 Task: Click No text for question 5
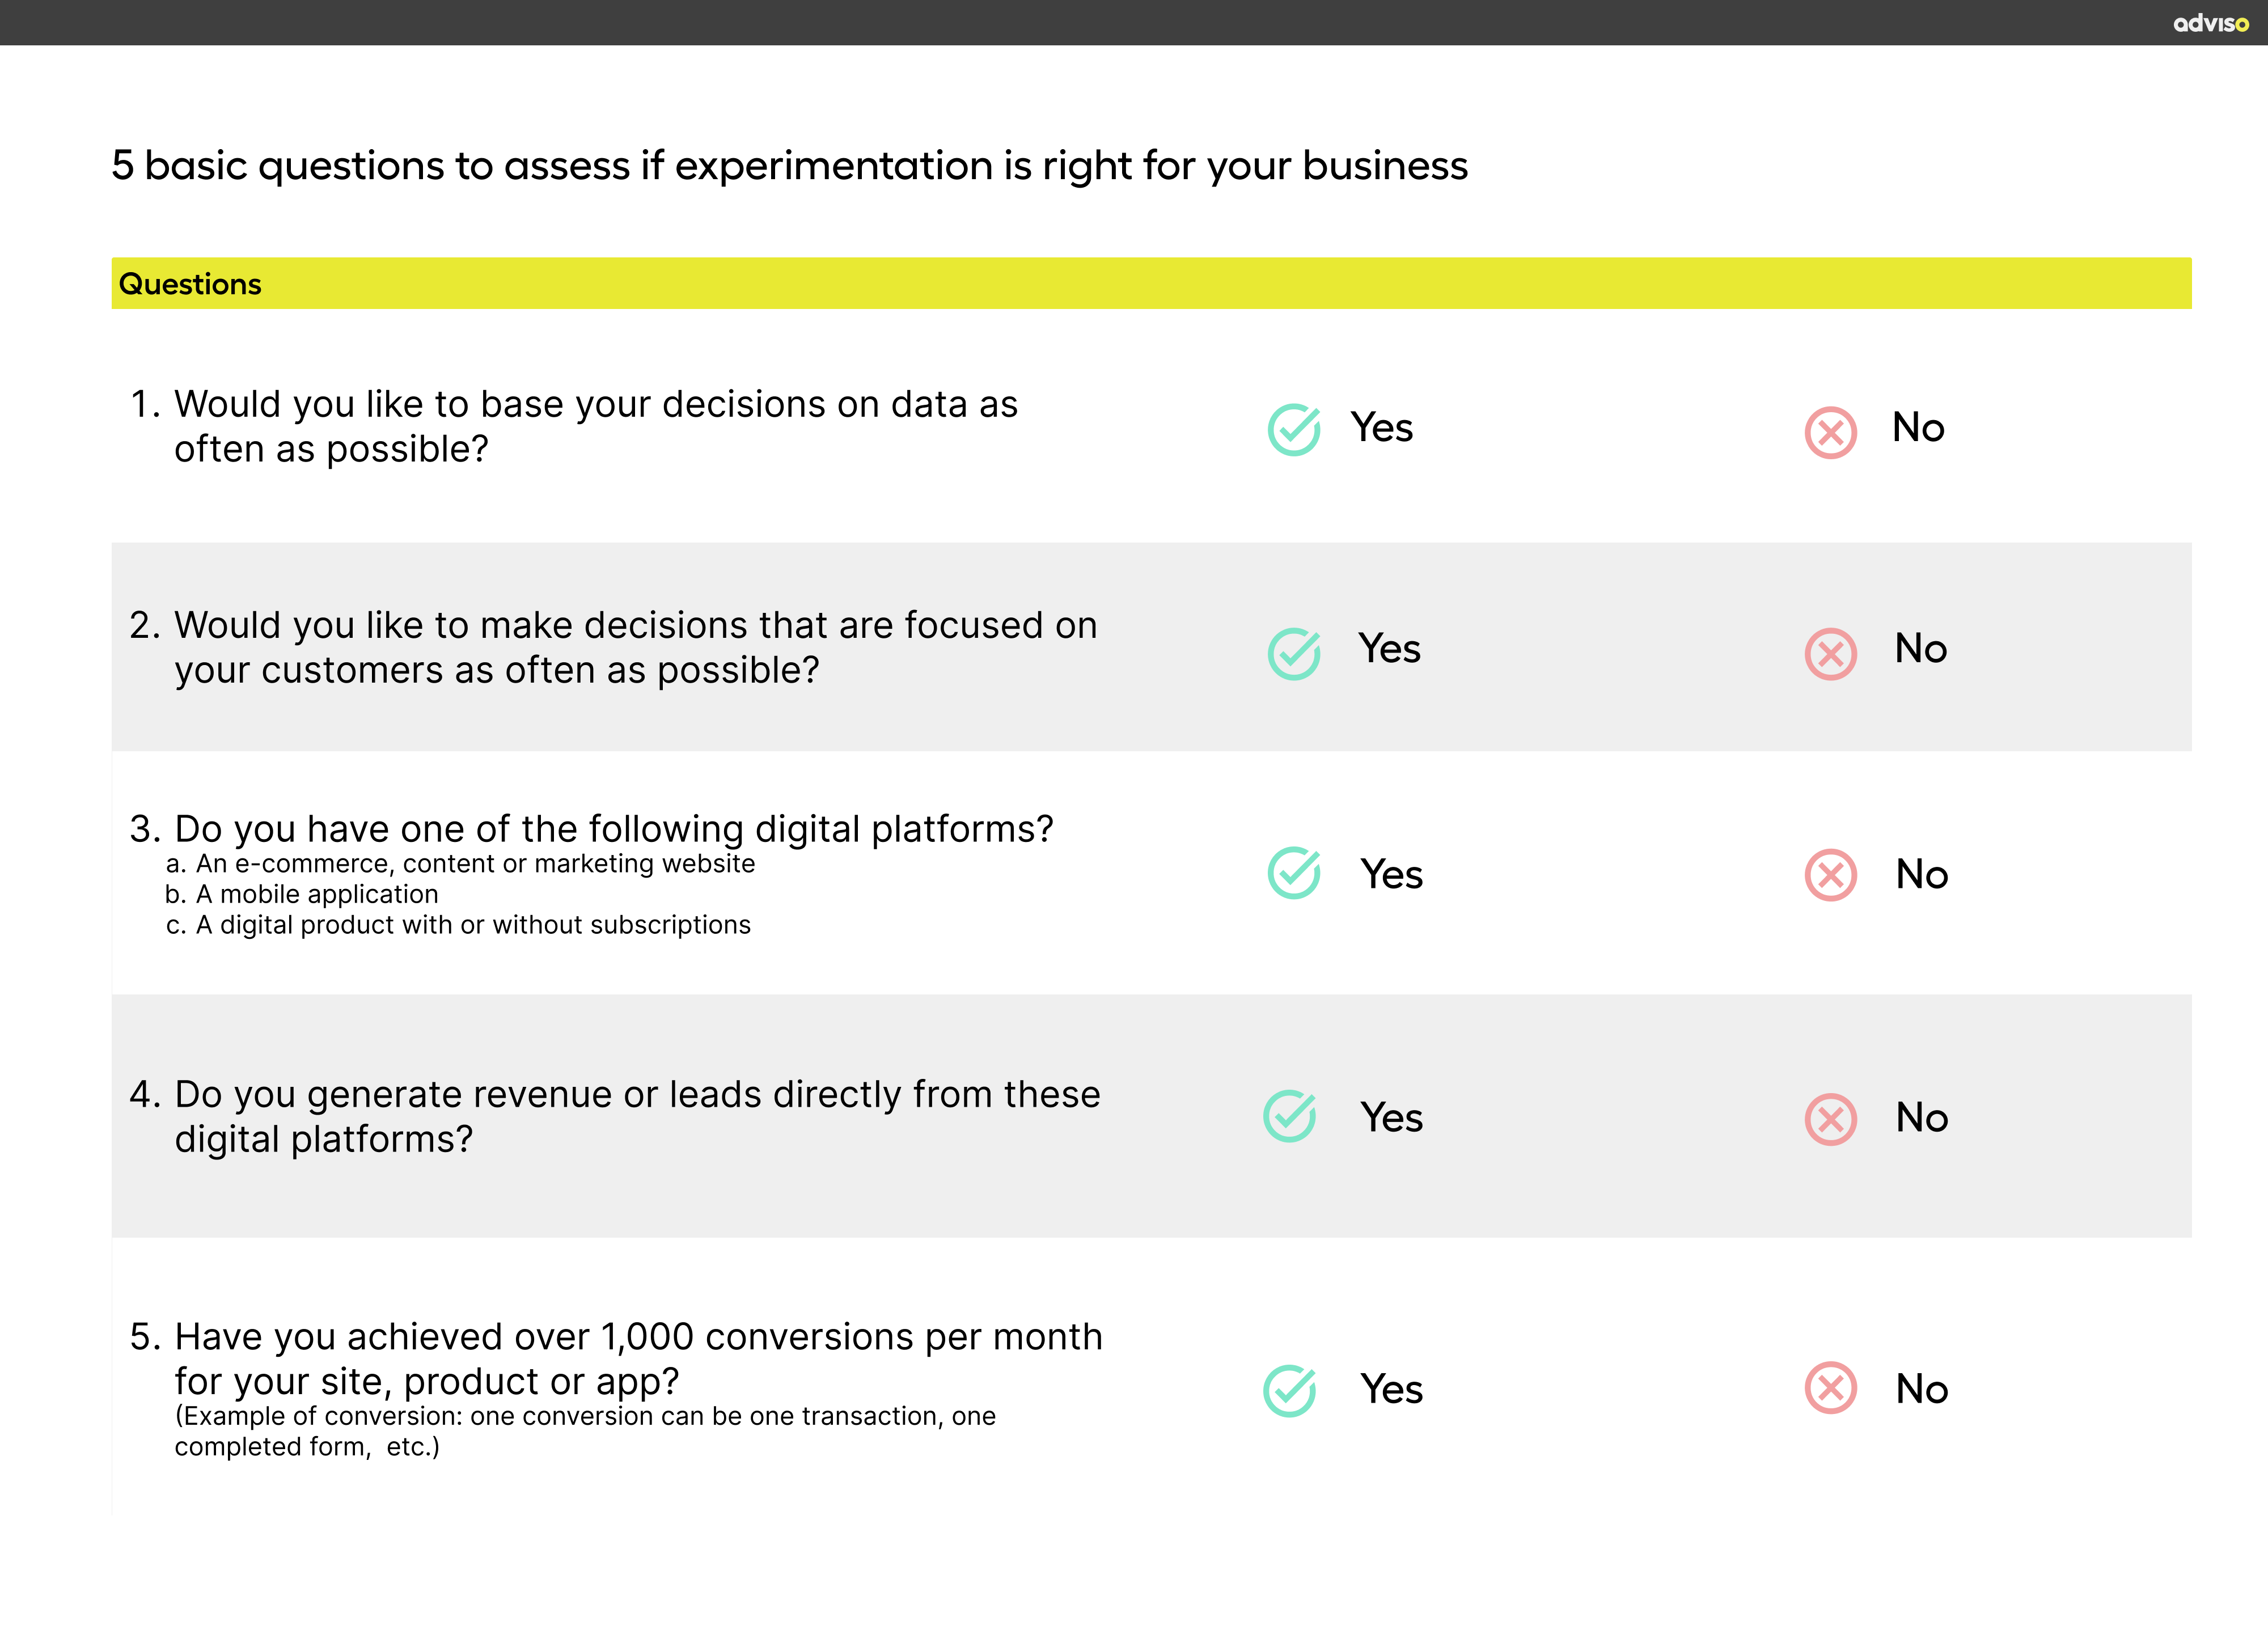click(1922, 1389)
